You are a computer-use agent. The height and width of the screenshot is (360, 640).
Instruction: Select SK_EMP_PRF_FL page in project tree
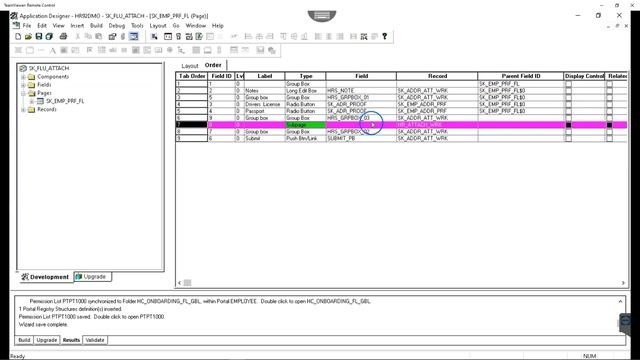pos(65,101)
